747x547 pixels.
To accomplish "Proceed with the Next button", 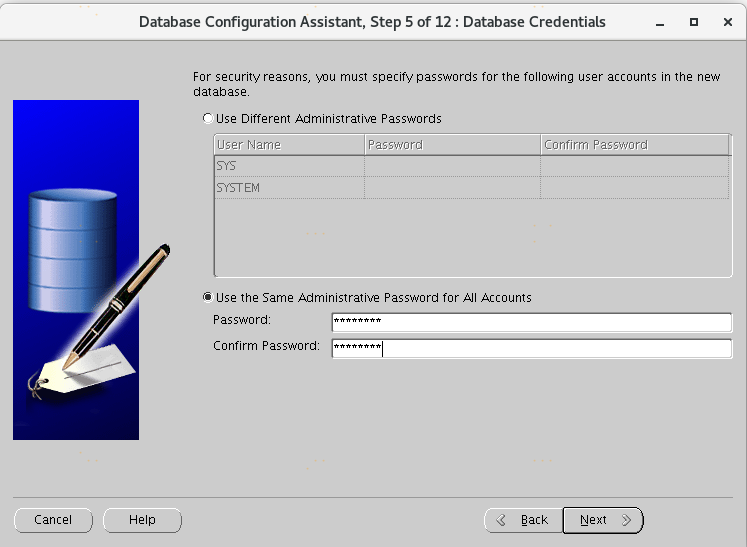I will (603, 520).
